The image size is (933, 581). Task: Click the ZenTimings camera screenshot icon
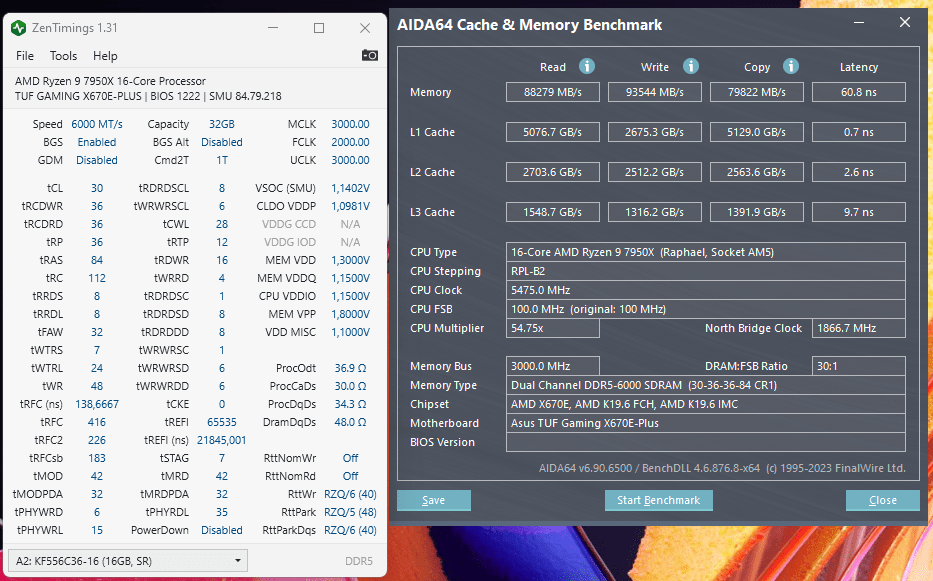coord(370,55)
